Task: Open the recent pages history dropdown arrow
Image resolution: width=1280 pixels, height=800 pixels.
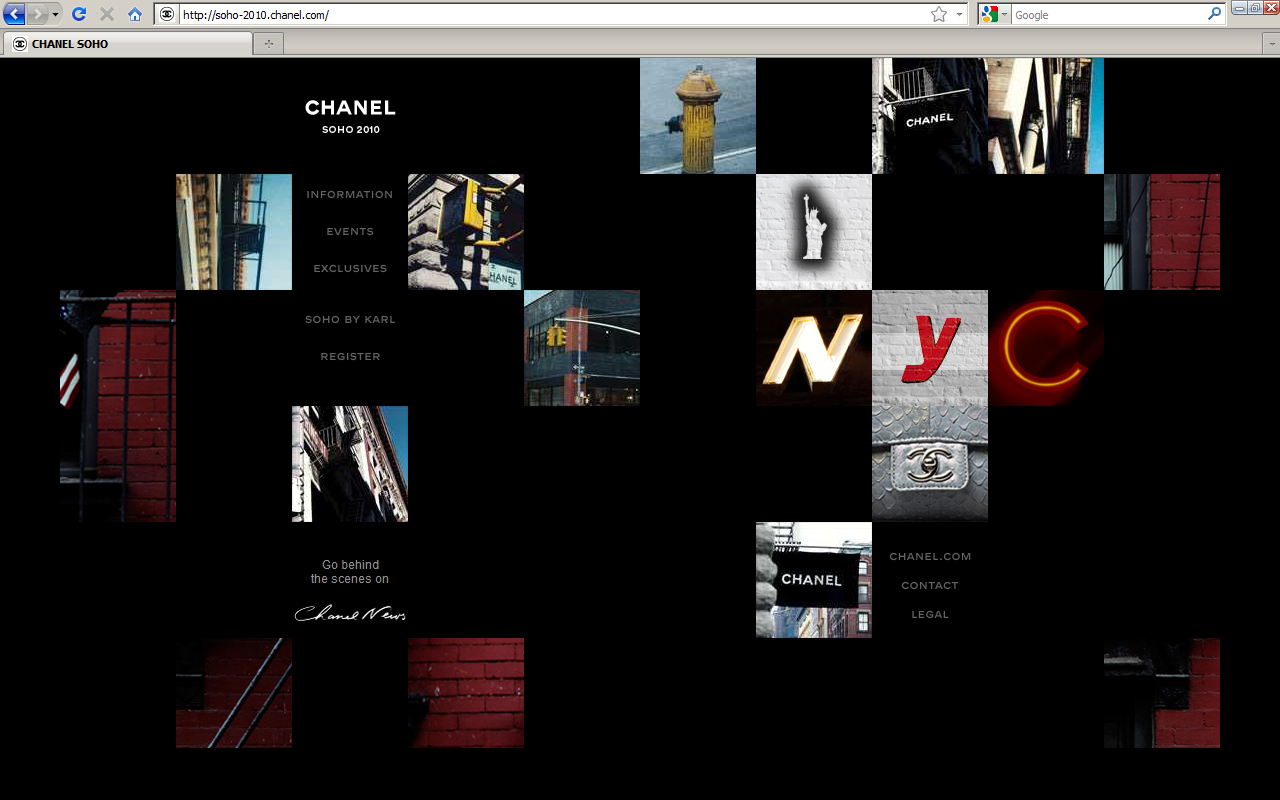Action: (x=56, y=14)
